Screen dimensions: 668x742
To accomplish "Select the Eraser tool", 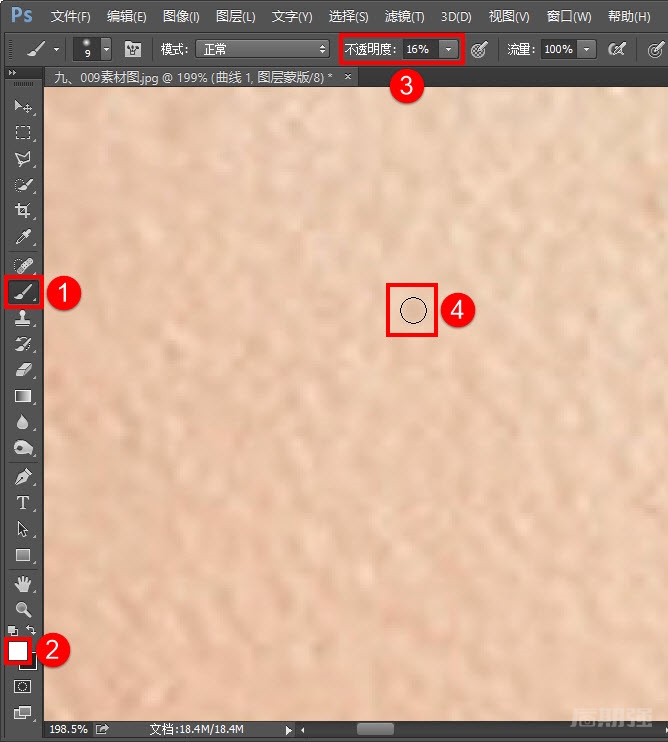I will tap(23, 370).
